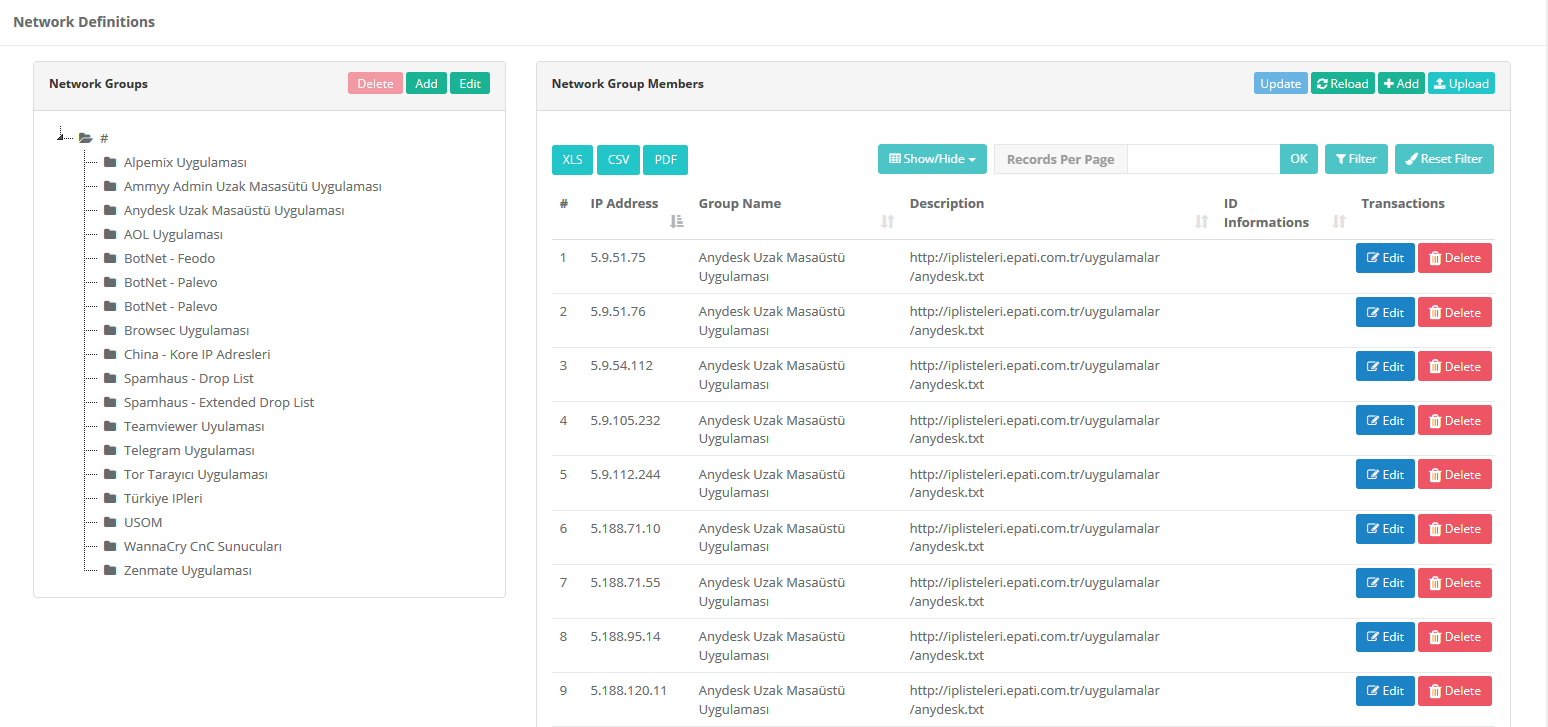This screenshot has width=1548, height=727.
Task: Delete the row with IP 5.9.54.112
Action: point(1455,366)
